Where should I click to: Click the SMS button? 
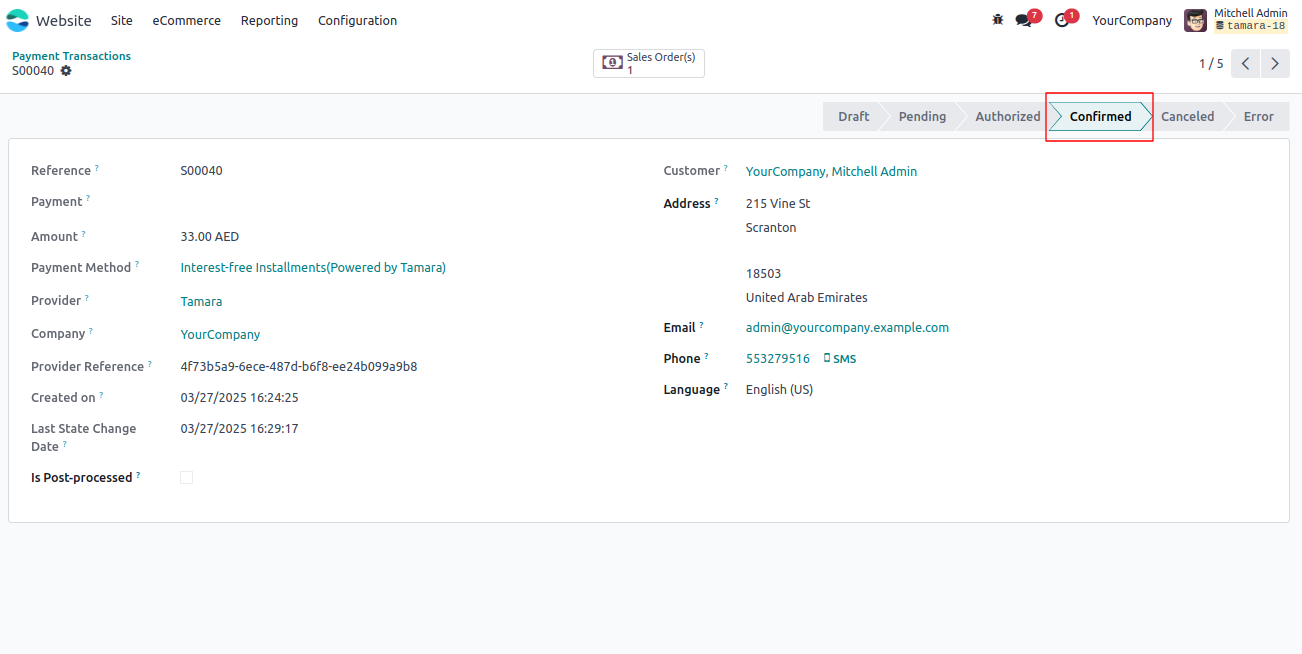coord(840,358)
